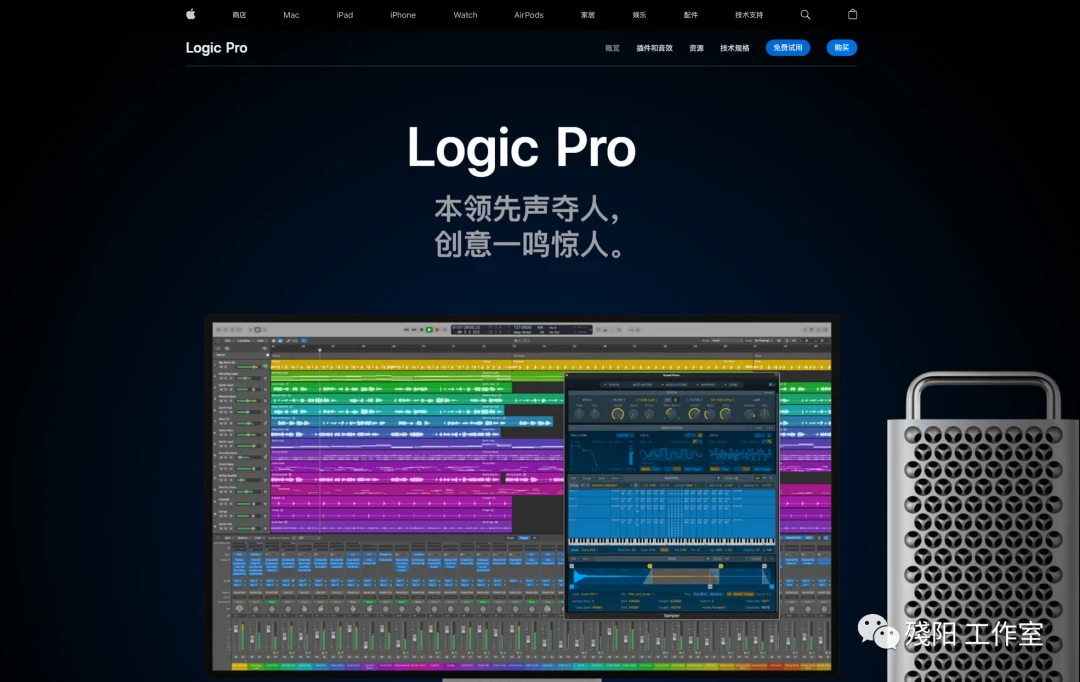
Task: Open the 家居 menu item
Action: point(588,15)
